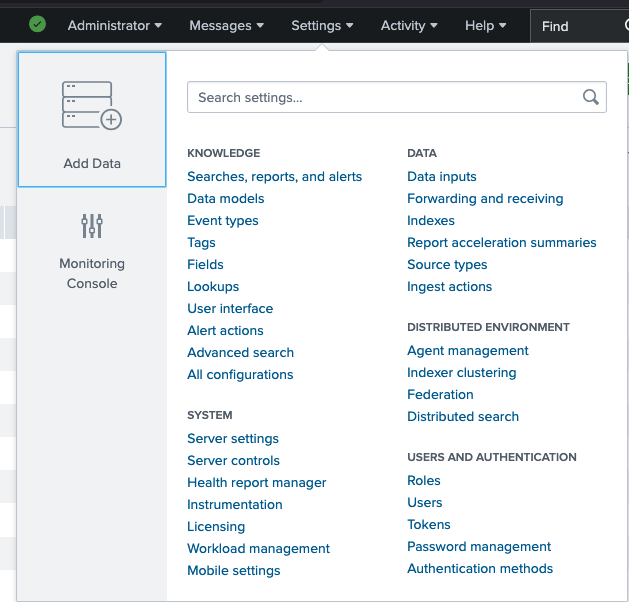
Task: Navigate to Users page
Action: coord(424,503)
